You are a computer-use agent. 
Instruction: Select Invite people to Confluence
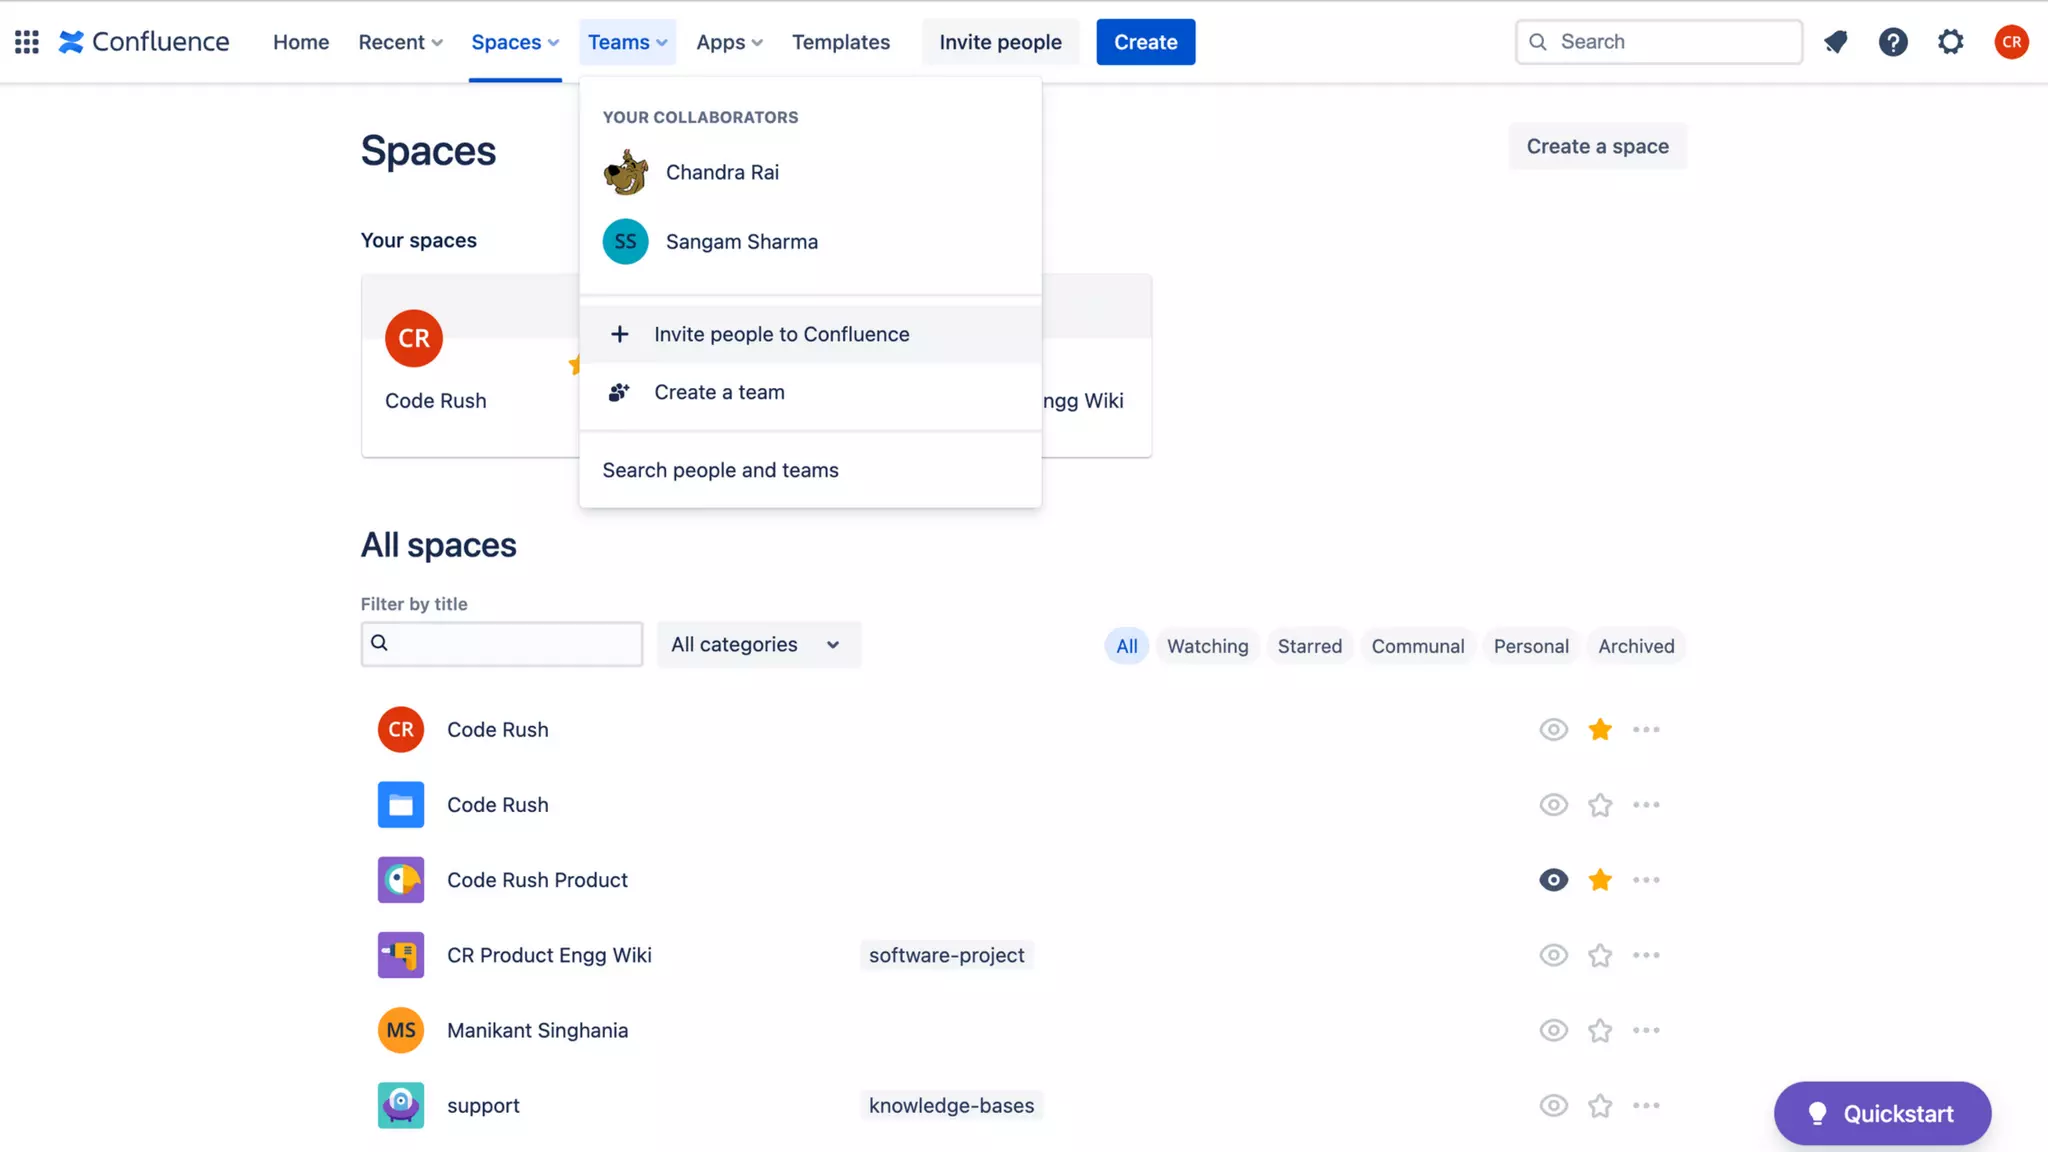[781, 334]
